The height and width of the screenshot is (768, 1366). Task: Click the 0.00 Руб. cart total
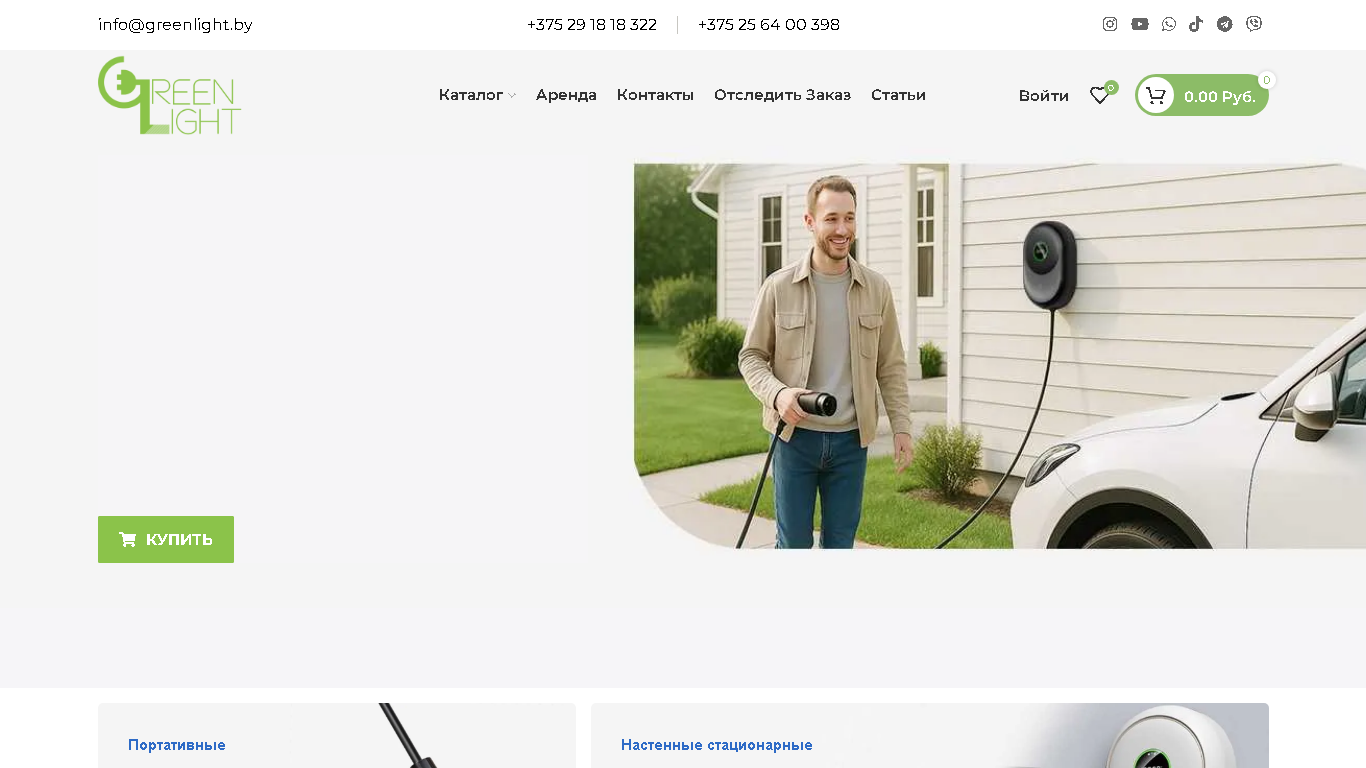point(1220,97)
